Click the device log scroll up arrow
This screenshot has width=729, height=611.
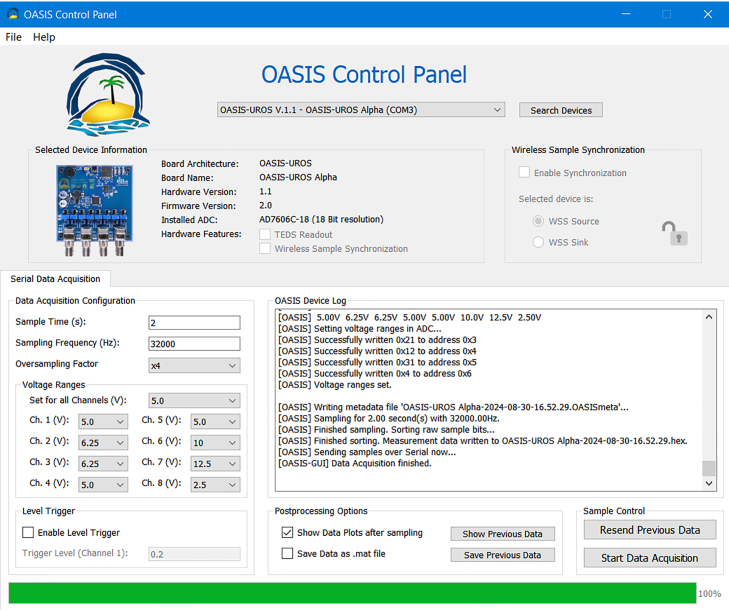click(x=709, y=317)
